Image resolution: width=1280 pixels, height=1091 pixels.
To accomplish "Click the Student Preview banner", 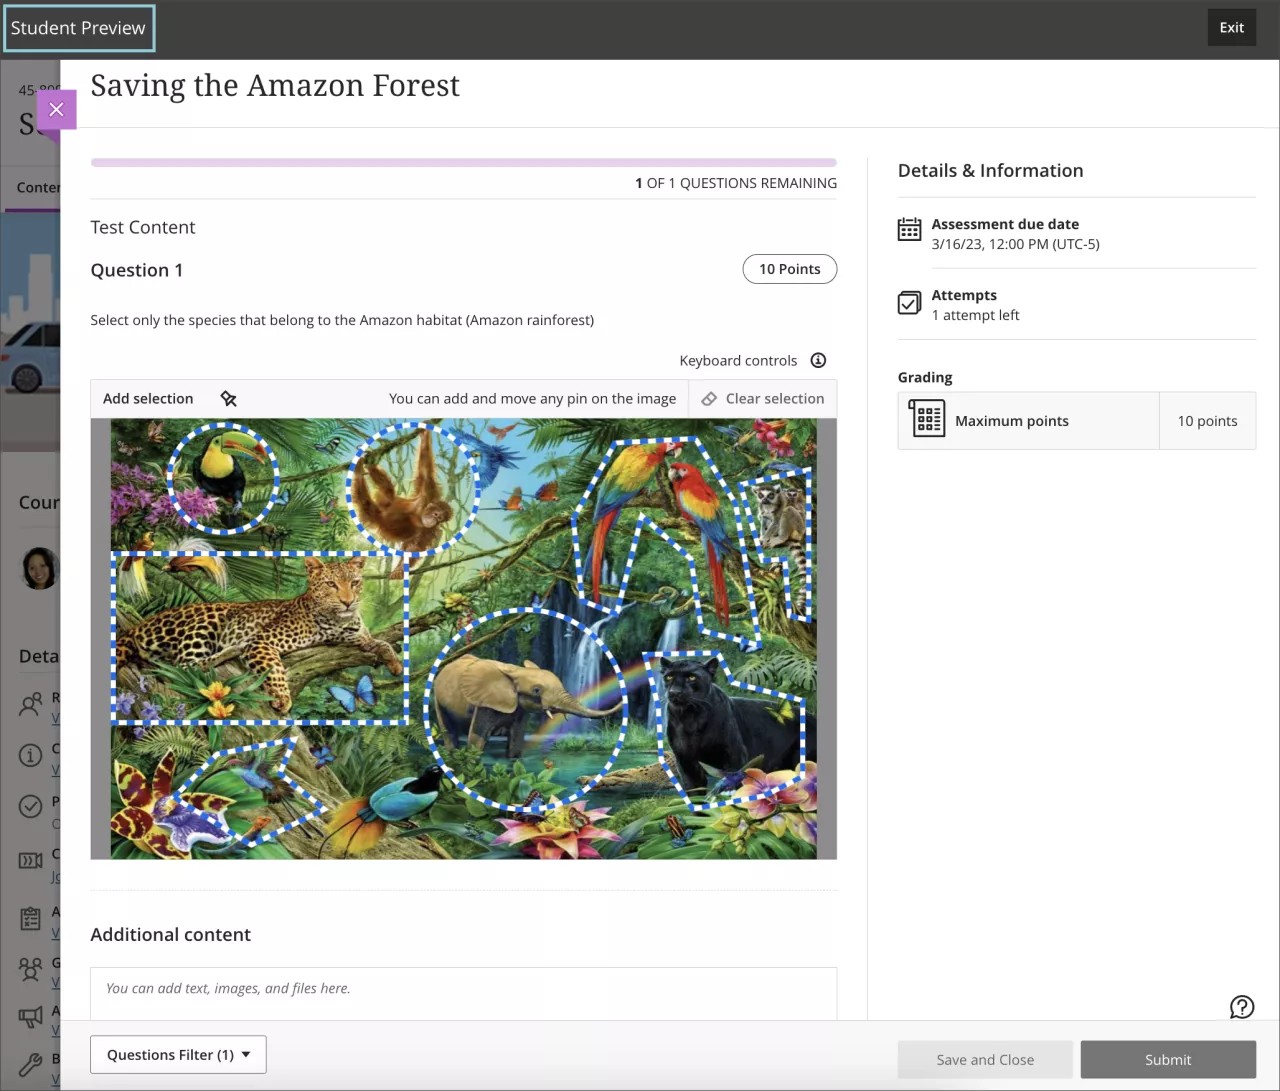I will pos(79,28).
